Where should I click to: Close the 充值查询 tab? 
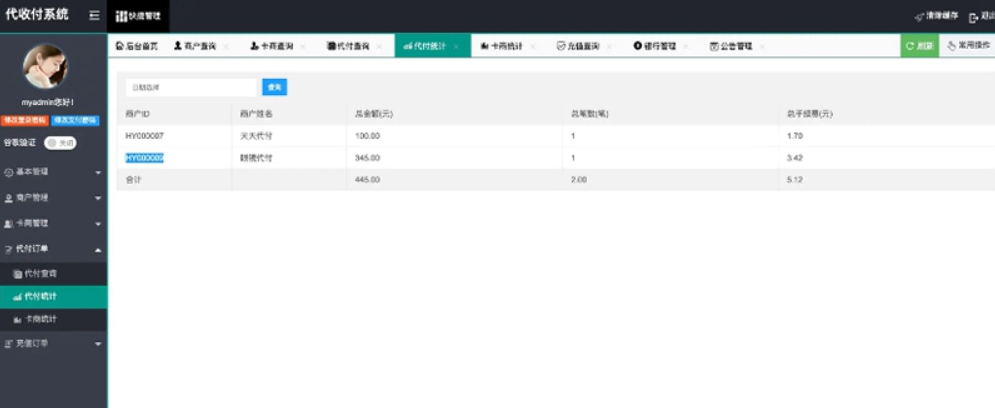[x=609, y=47]
